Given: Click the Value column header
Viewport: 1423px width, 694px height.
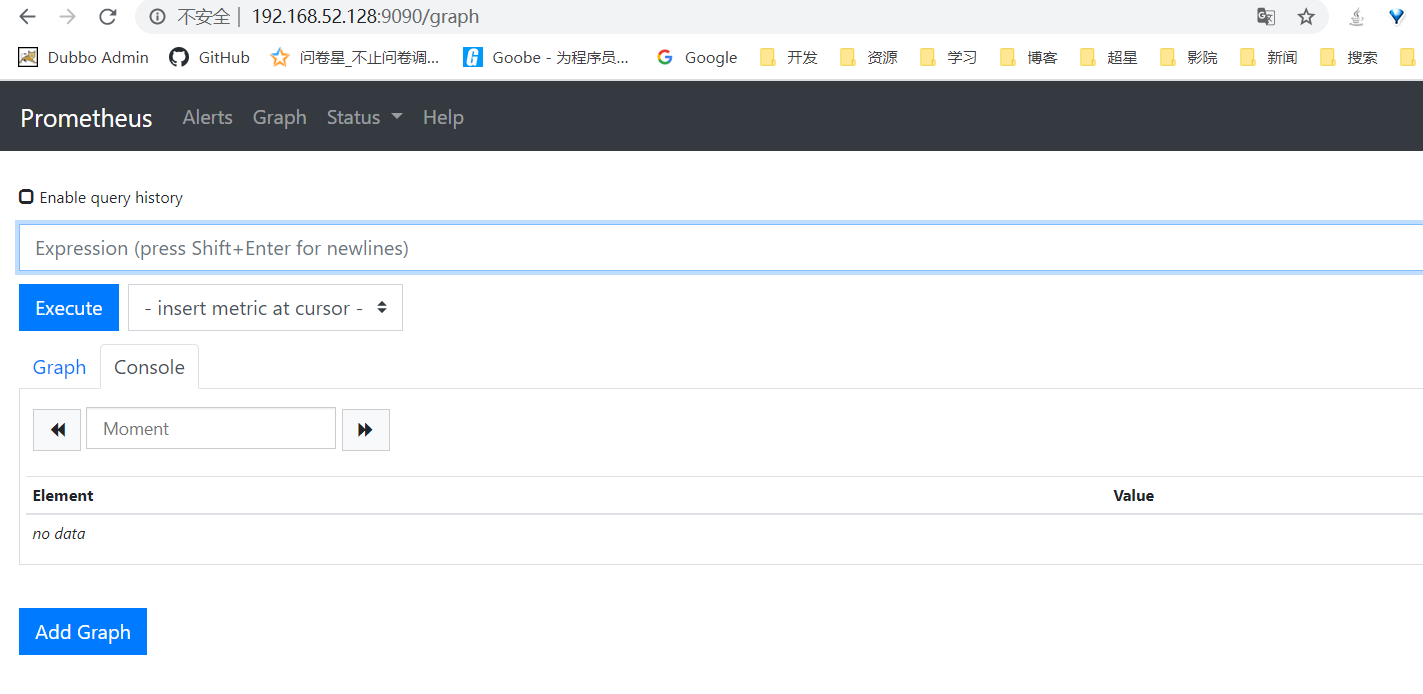Looking at the screenshot, I should point(1133,496).
